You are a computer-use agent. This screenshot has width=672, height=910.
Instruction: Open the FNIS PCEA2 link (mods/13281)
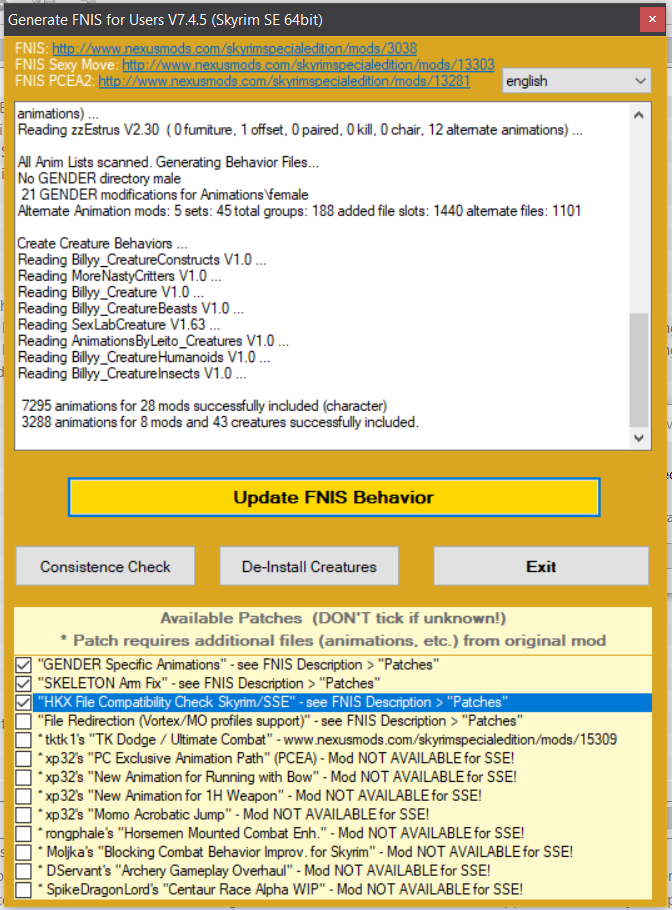(x=284, y=81)
